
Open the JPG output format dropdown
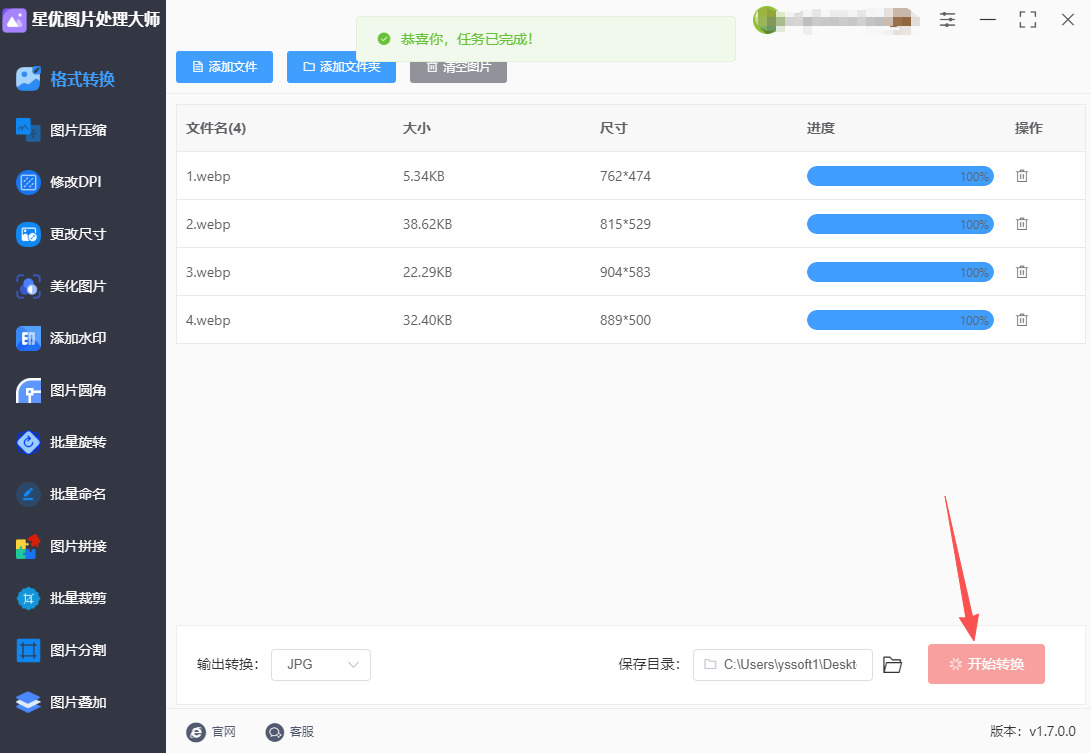tap(321, 665)
